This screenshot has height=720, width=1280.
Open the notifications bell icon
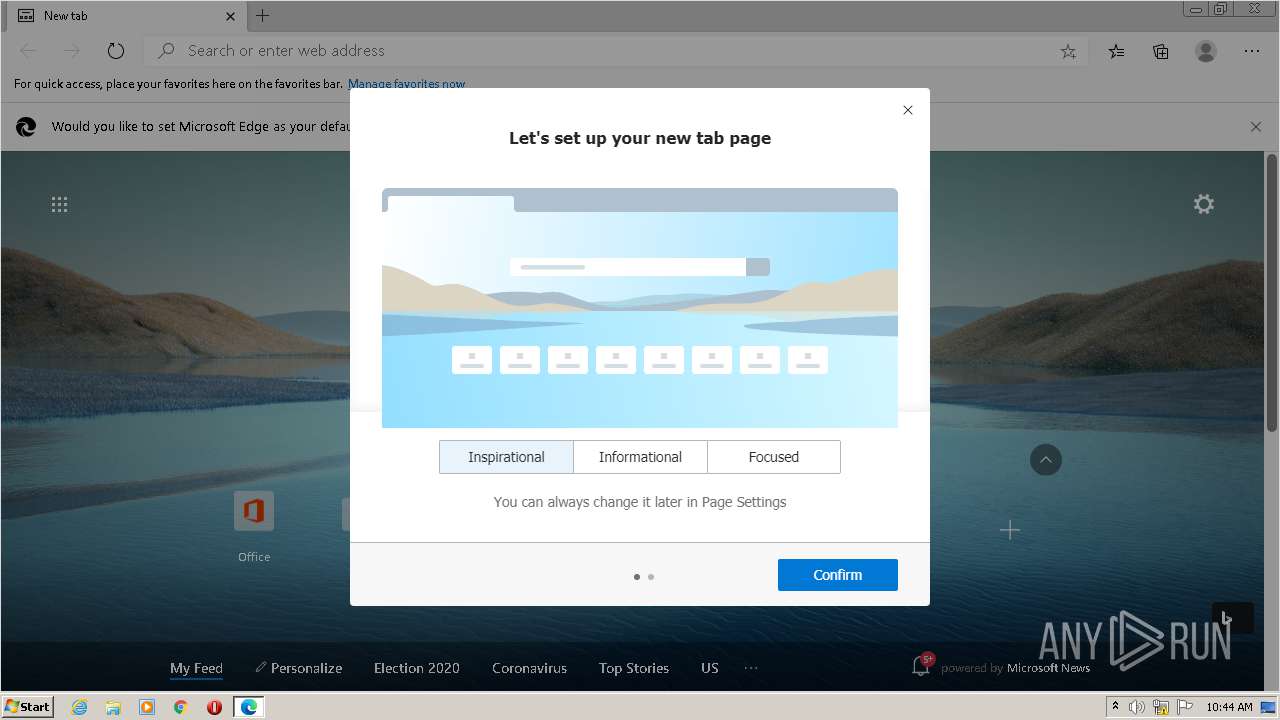pyautogui.click(x=921, y=666)
